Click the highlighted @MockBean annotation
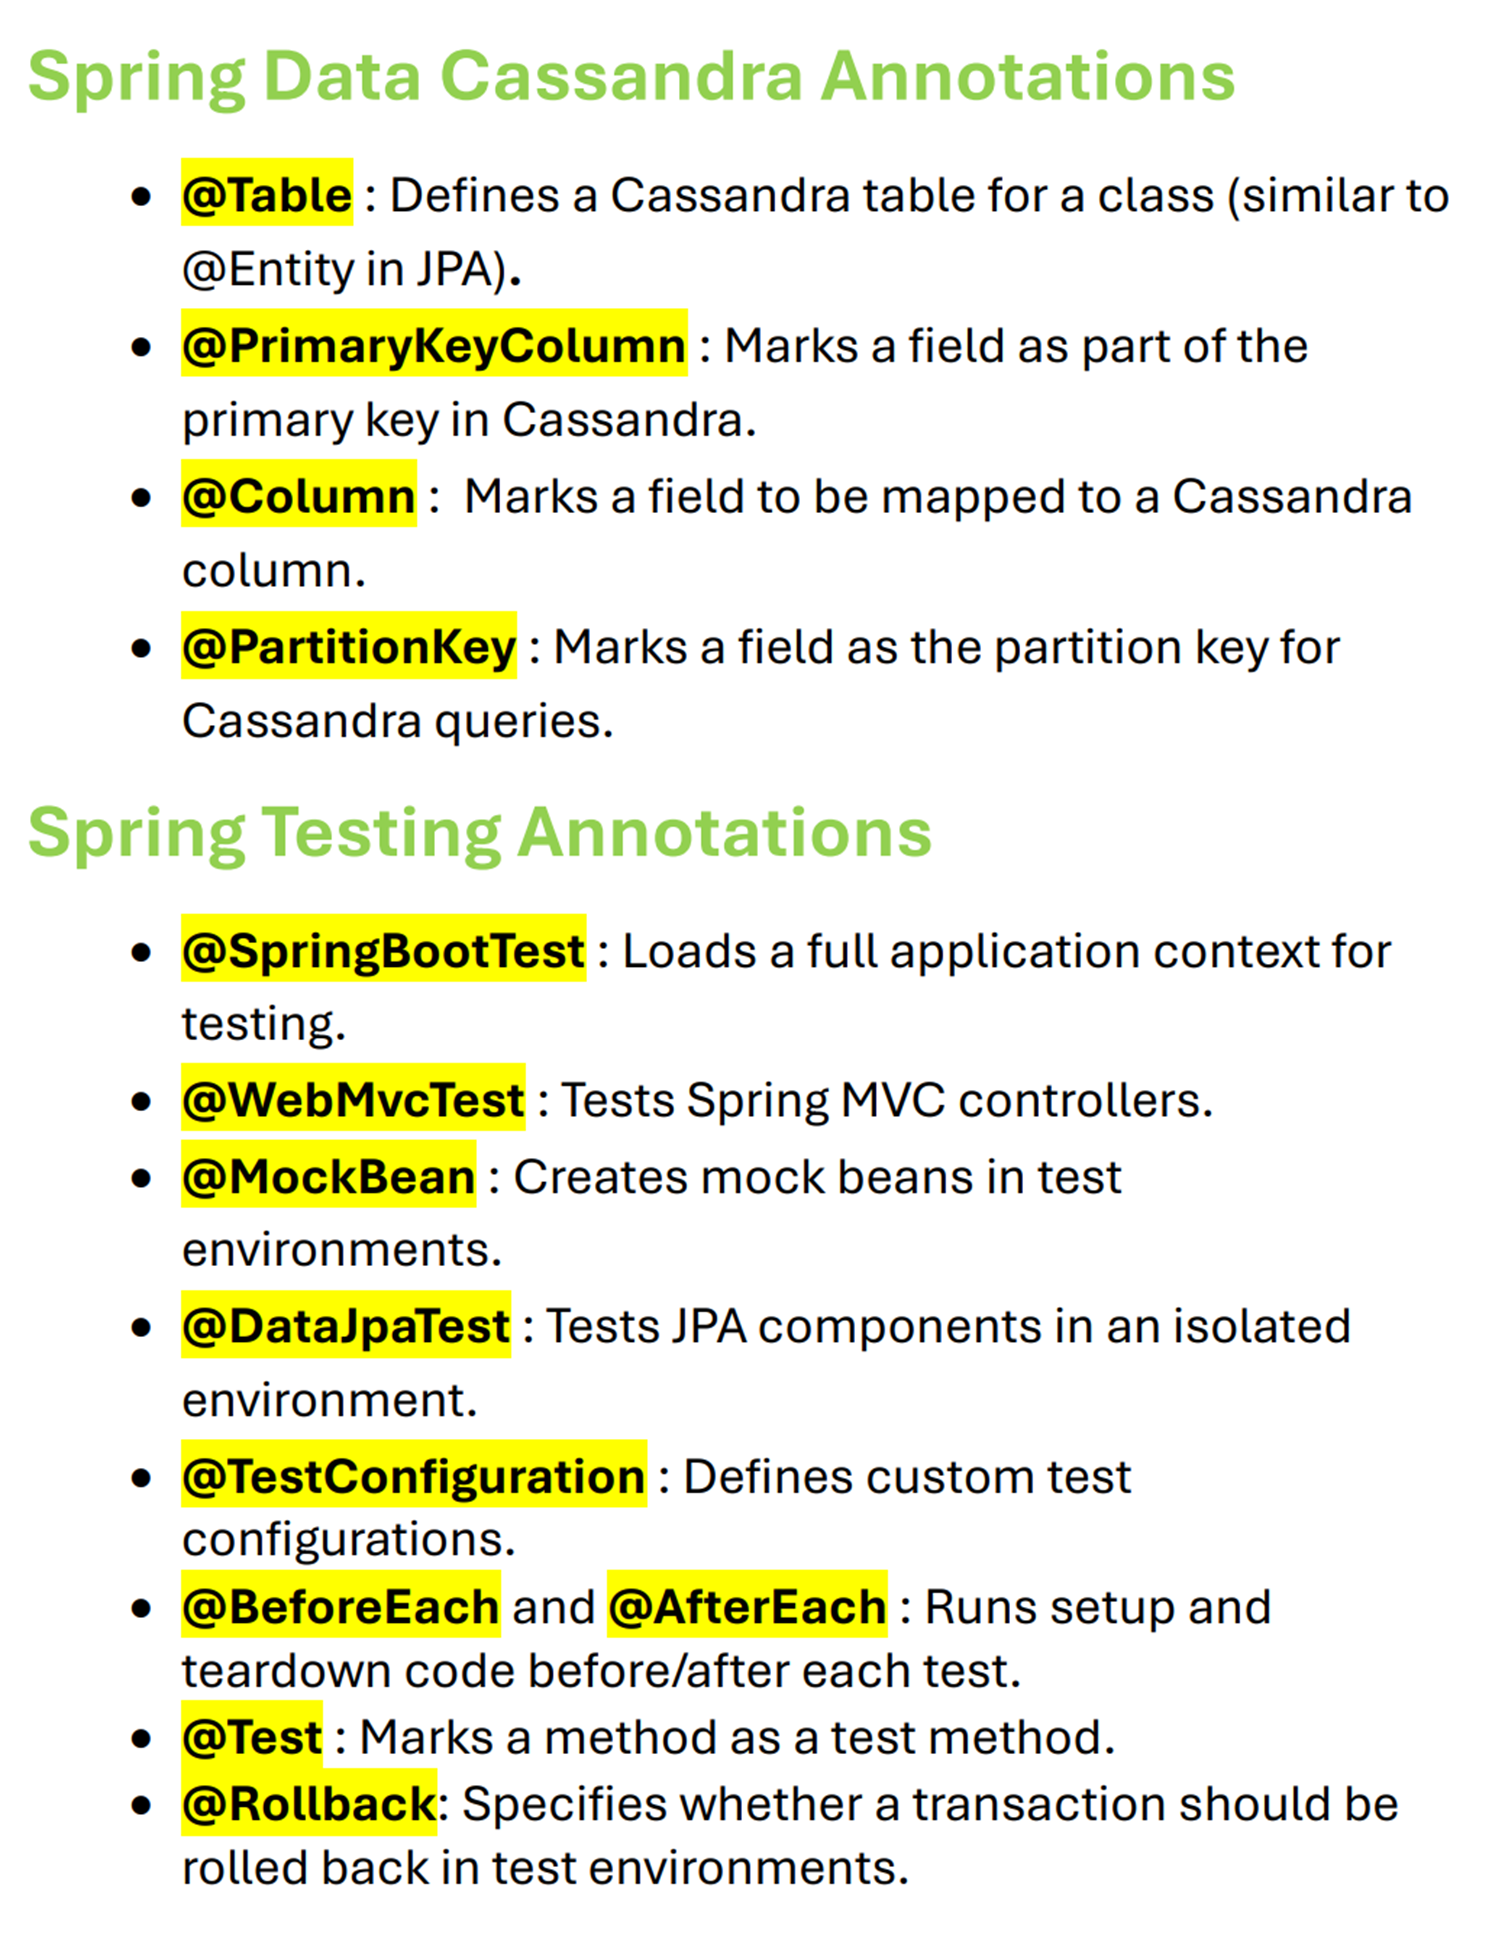This screenshot has width=1492, height=1939. tap(328, 1176)
